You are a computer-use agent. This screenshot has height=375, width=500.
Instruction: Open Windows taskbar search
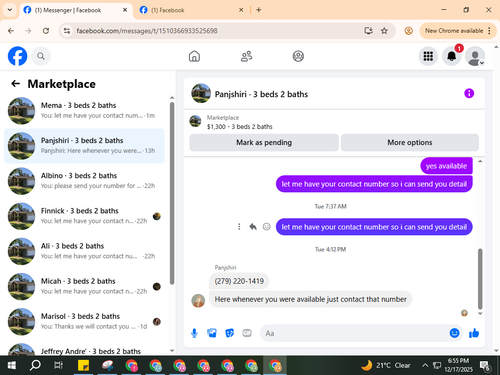pos(35,366)
